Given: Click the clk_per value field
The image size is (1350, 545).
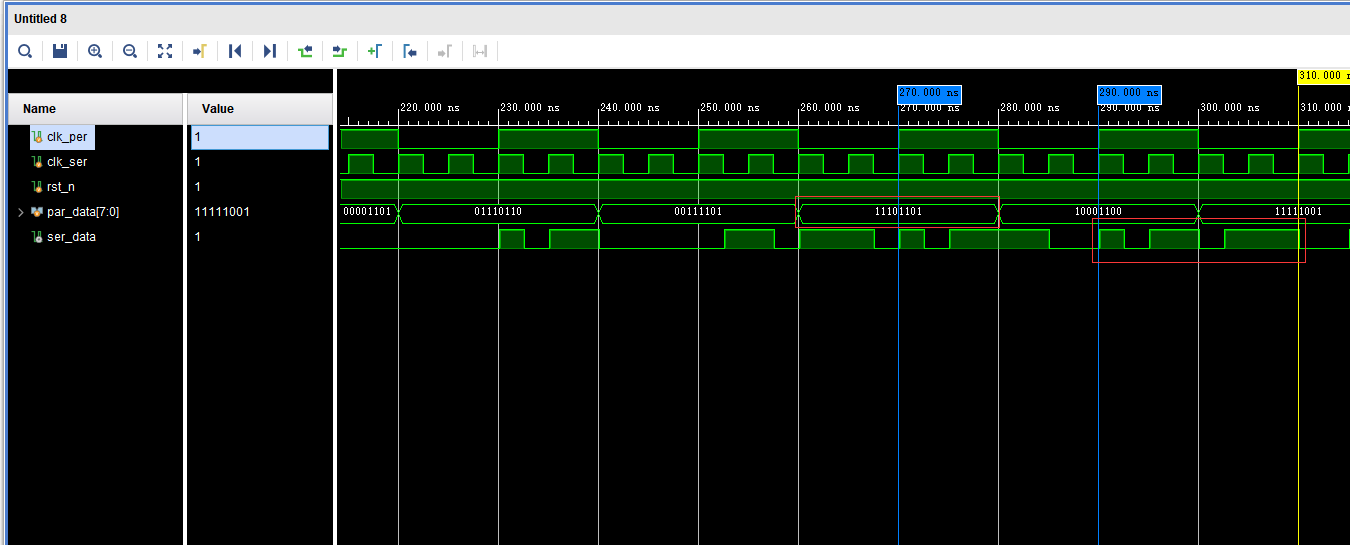Looking at the screenshot, I should pyautogui.click(x=260, y=137).
